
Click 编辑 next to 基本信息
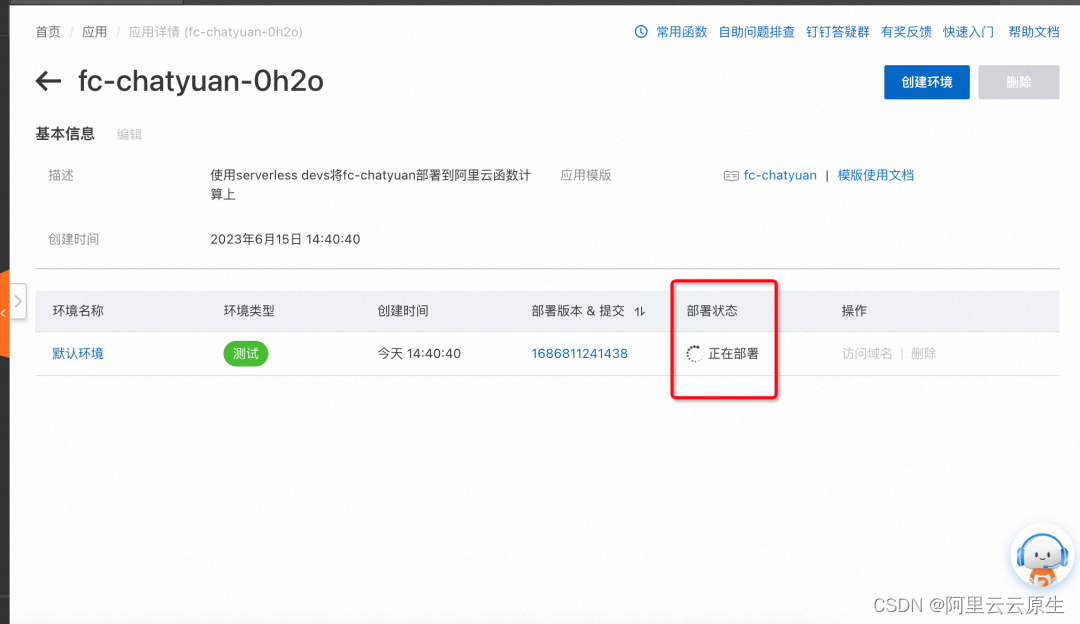click(128, 134)
